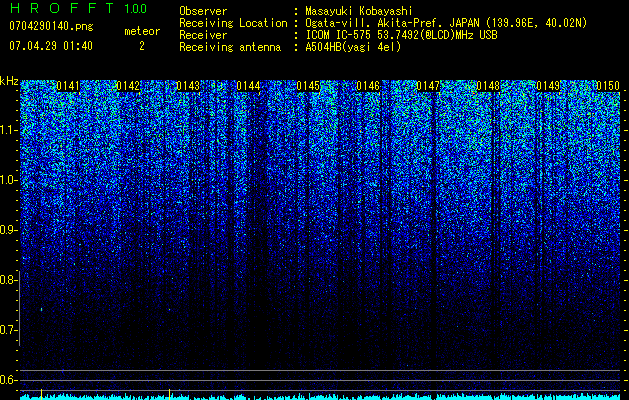Click the Ogata-vill. Akita-Pref. JAPAN location text
Viewport: 629px width, 400px height.
pos(446,23)
